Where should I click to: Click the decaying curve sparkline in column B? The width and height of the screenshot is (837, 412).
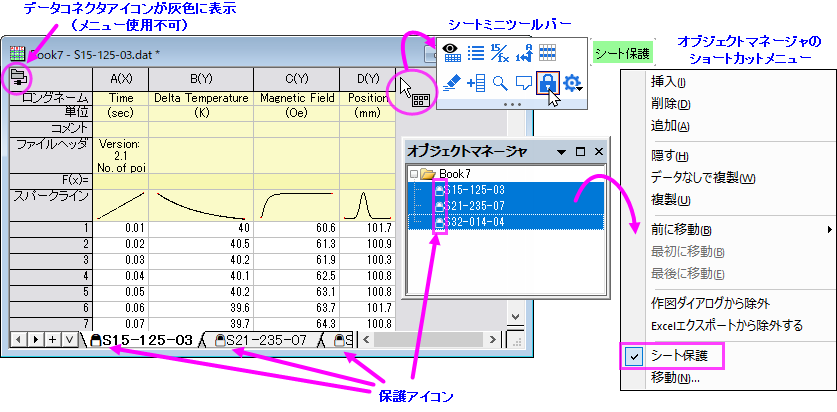click(x=201, y=205)
